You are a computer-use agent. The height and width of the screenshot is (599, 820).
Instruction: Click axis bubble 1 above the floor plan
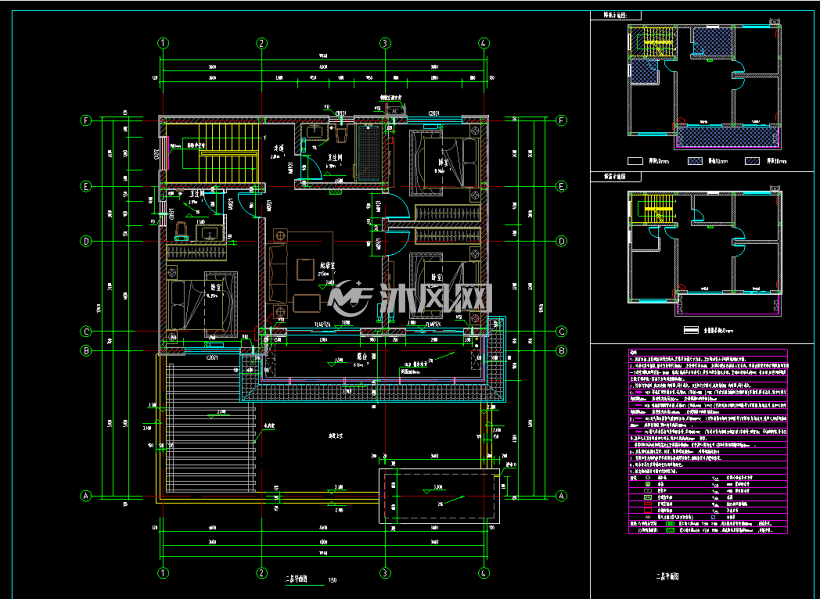coord(164,43)
